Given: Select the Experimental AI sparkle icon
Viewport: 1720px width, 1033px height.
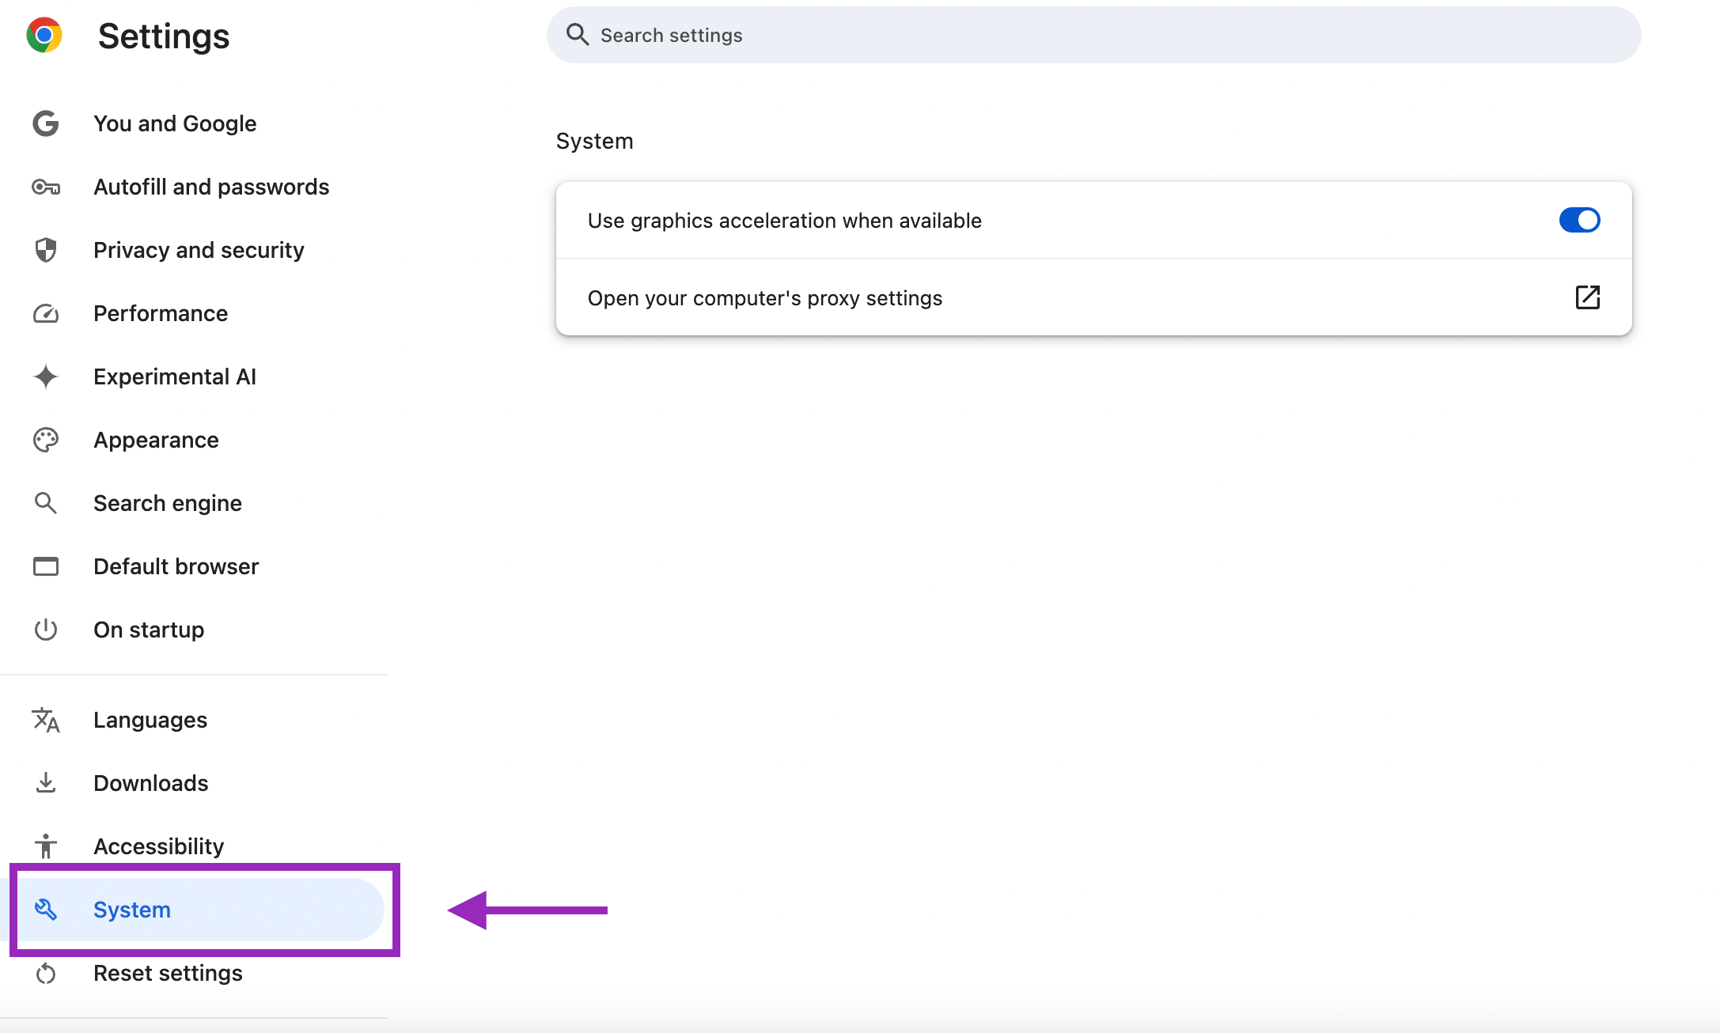Looking at the screenshot, I should [46, 376].
